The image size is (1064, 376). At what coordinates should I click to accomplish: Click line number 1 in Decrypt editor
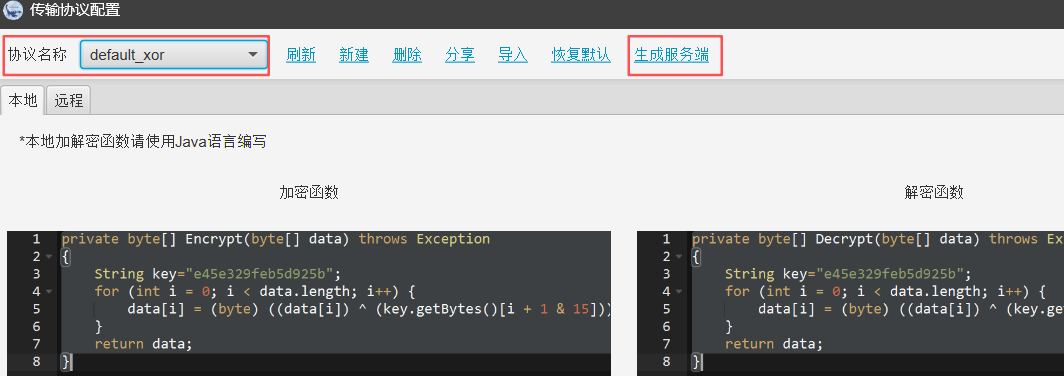(x=666, y=239)
